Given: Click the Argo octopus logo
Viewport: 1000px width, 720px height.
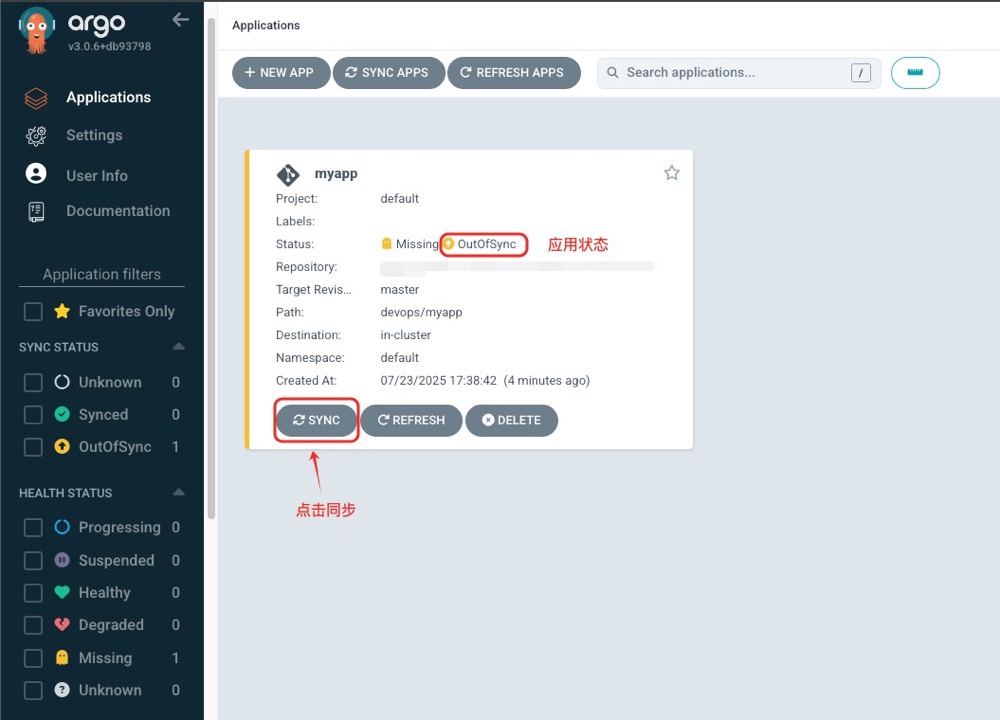Looking at the screenshot, I should click(x=37, y=31).
